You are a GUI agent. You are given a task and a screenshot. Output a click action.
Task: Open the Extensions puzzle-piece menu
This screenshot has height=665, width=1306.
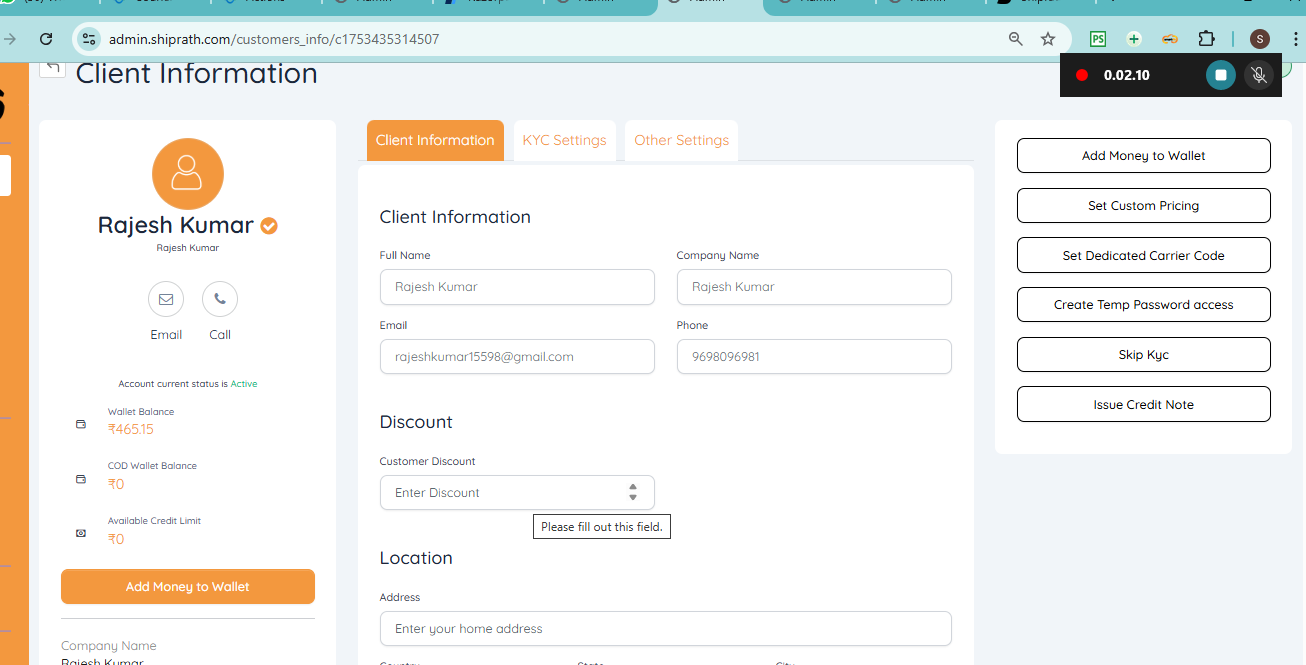(1206, 39)
